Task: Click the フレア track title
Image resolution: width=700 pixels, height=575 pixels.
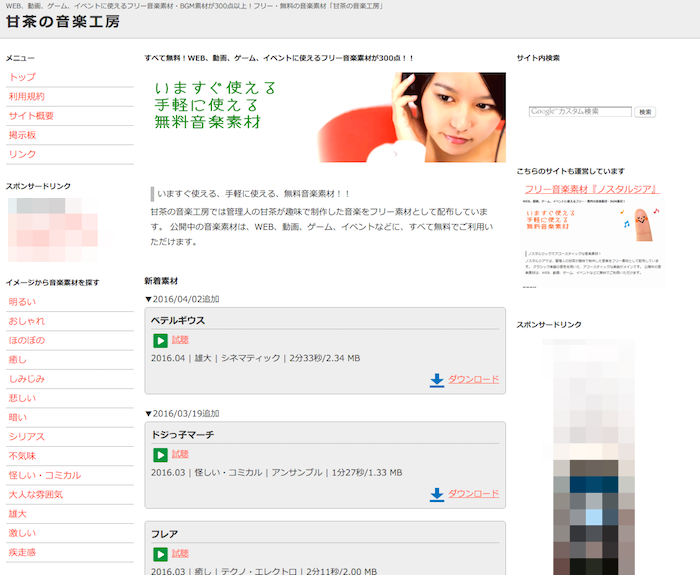Action: [164, 534]
